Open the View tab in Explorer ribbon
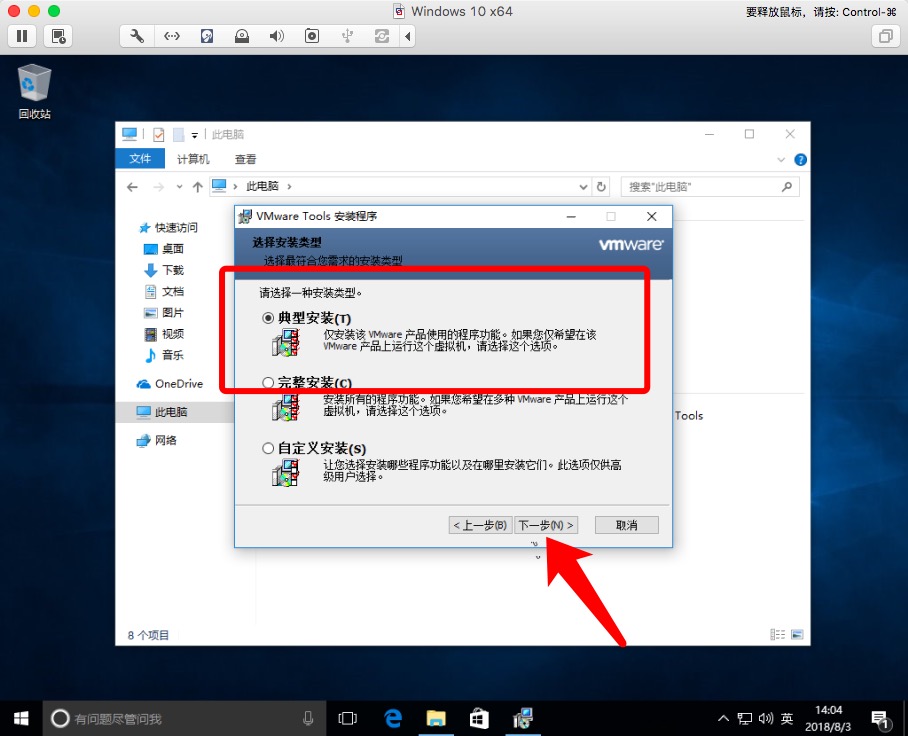Screen dimensions: 908x736 tap(245, 159)
